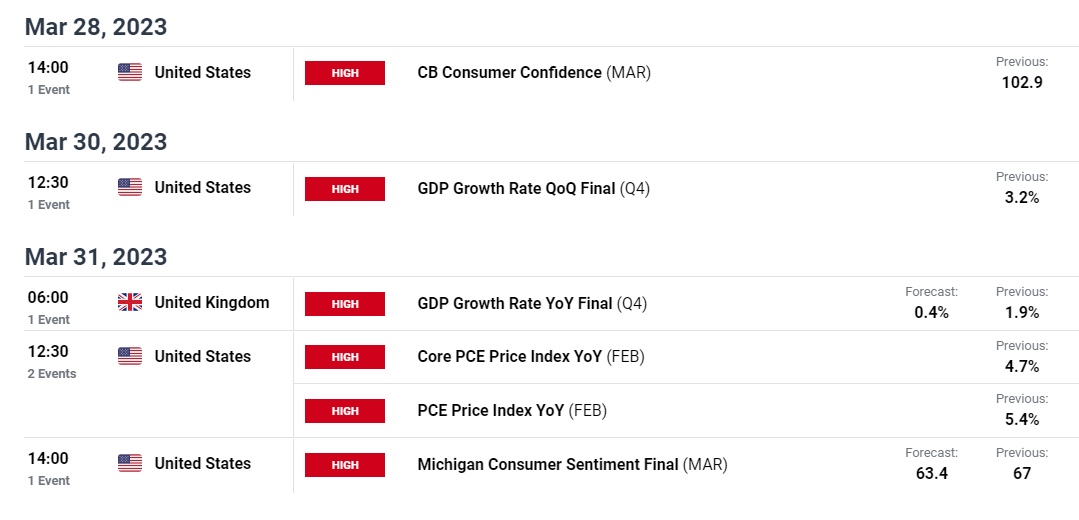
Task: Click HIGH badge for Core PCE Price Index
Action: tap(345, 357)
